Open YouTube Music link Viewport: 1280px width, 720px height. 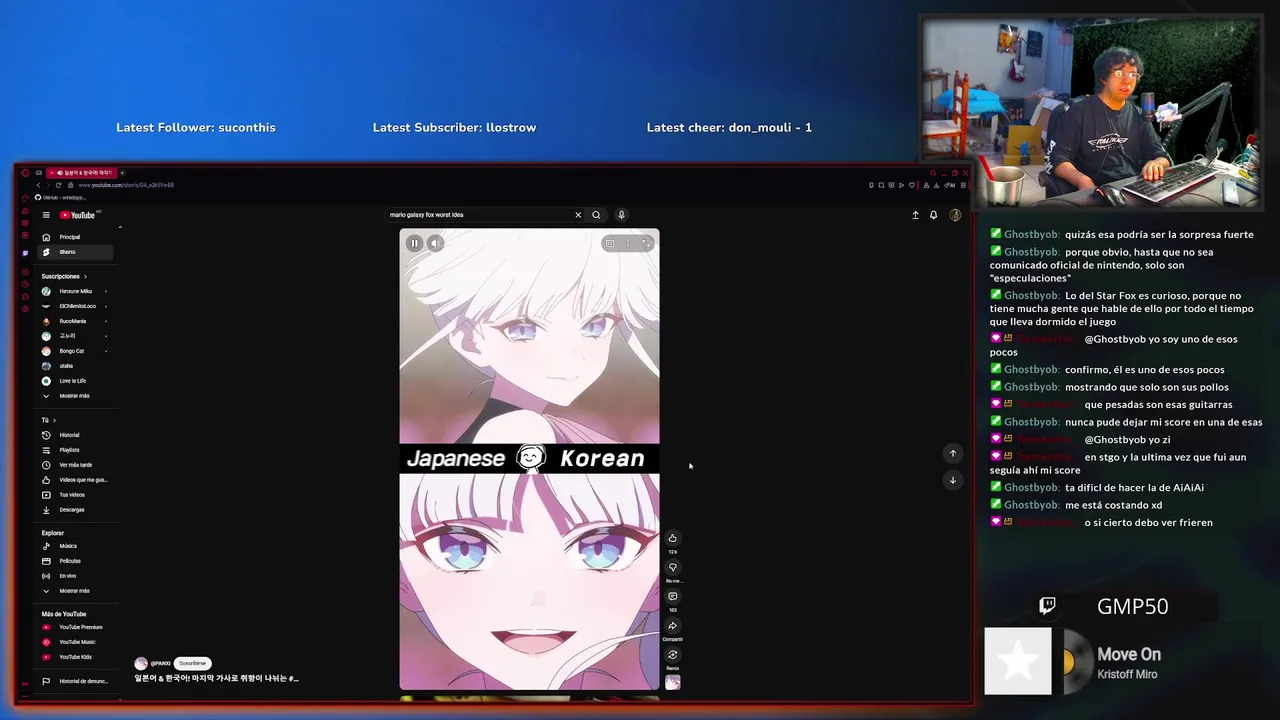pyautogui.click(x=77, y=642)
